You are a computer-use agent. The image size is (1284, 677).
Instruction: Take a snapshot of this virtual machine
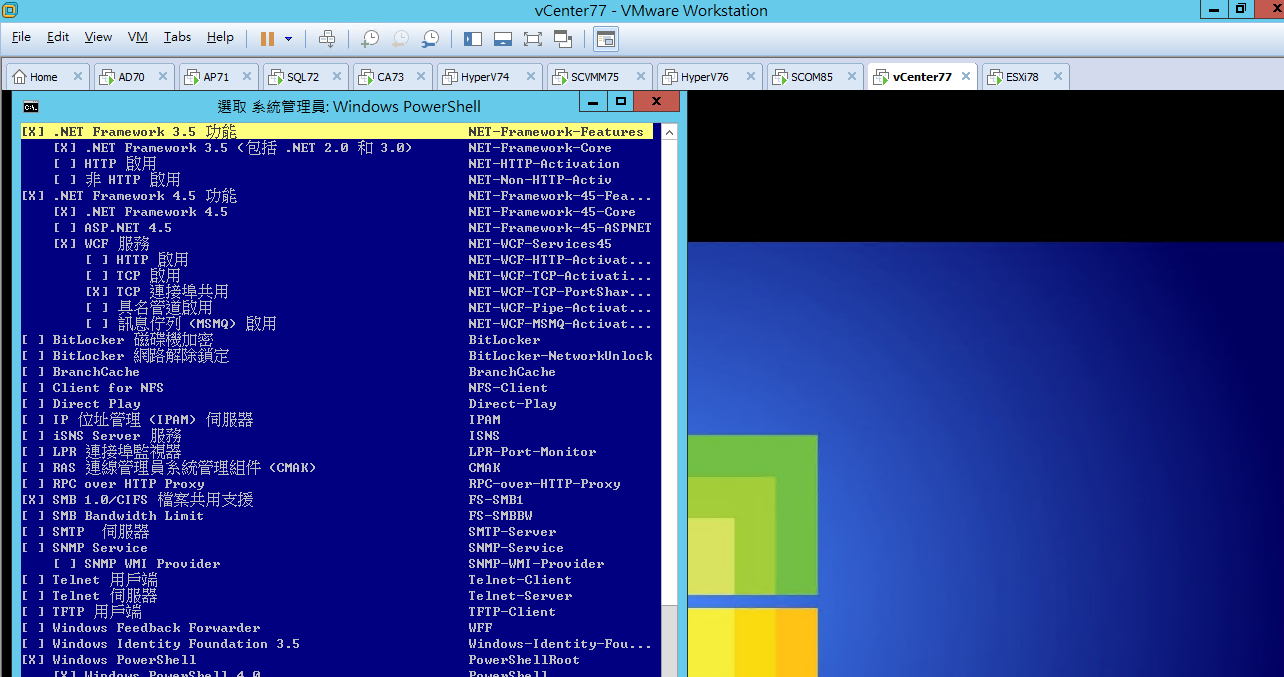pyautogui.click(x=370, y=39)
